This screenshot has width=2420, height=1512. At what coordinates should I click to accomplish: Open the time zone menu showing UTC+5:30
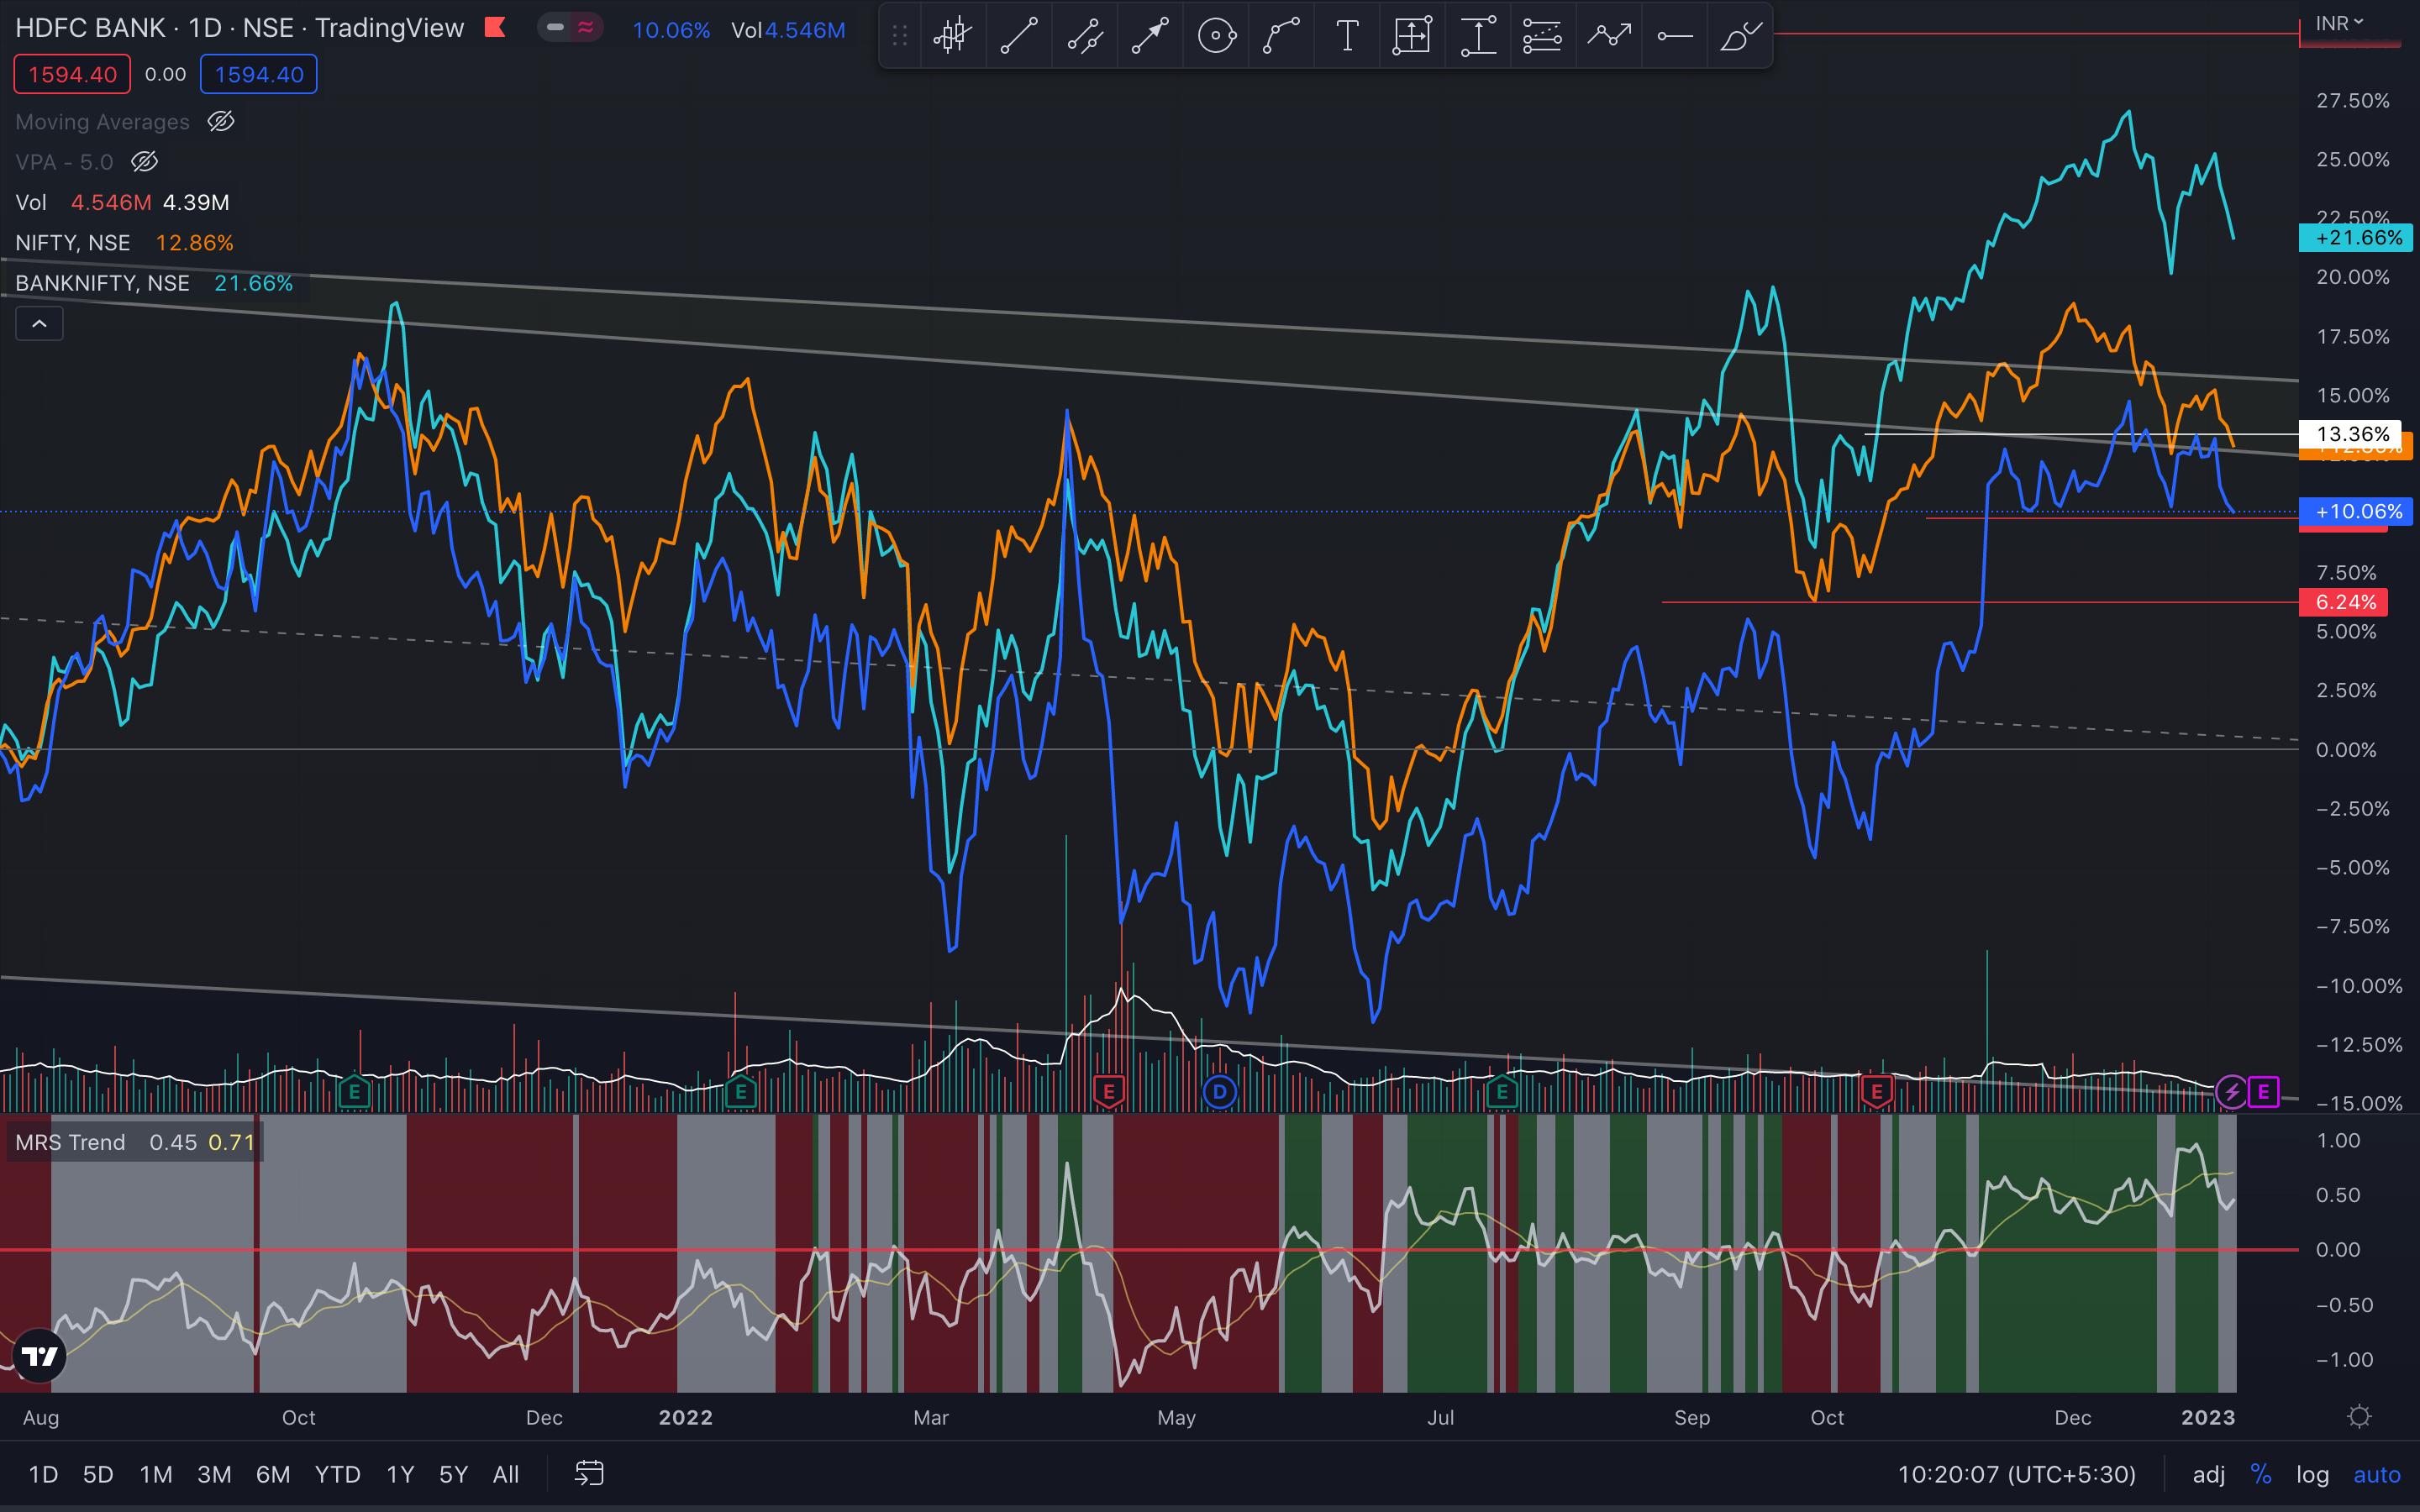pyautogui.click(x=2017, y=1474)
